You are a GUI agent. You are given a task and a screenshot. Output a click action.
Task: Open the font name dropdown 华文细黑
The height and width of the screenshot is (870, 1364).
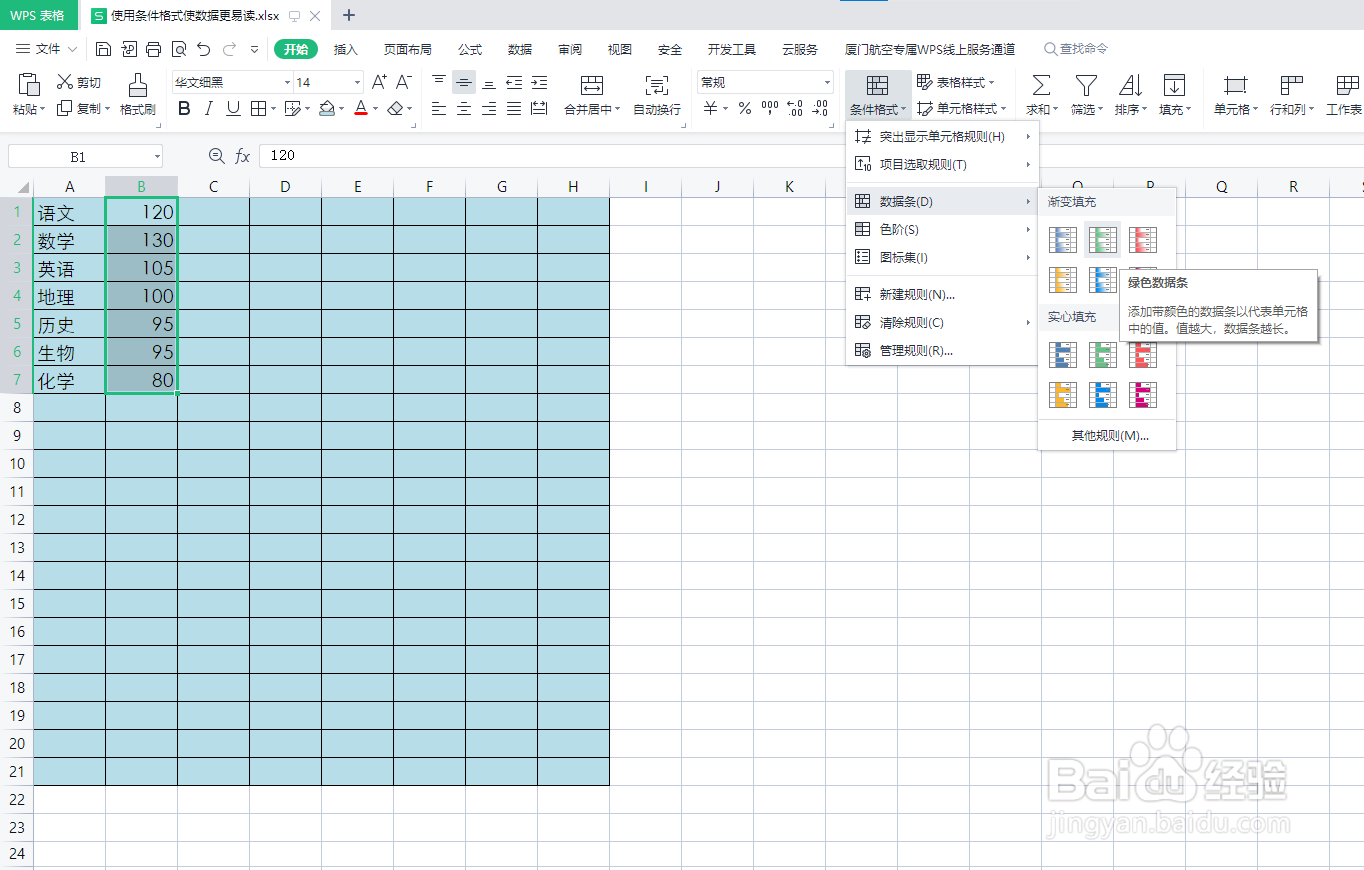point(287,83)
